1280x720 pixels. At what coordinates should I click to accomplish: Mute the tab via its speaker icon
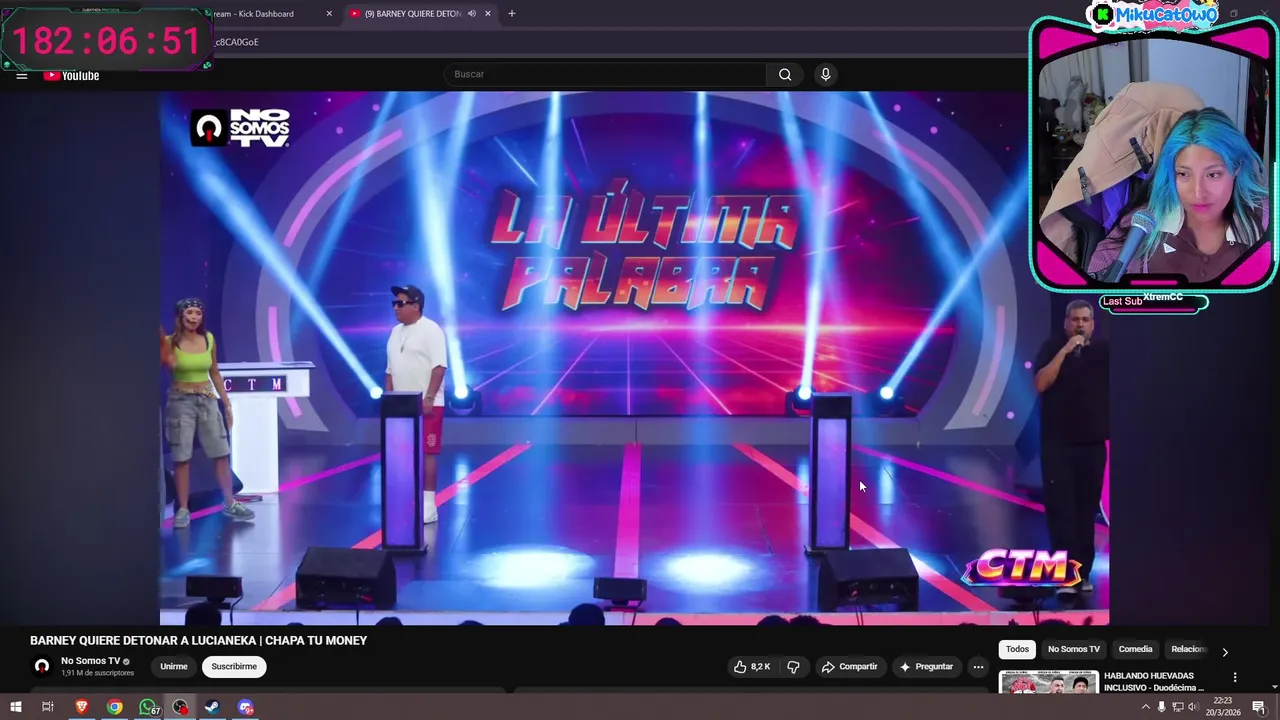coord(471,14)
